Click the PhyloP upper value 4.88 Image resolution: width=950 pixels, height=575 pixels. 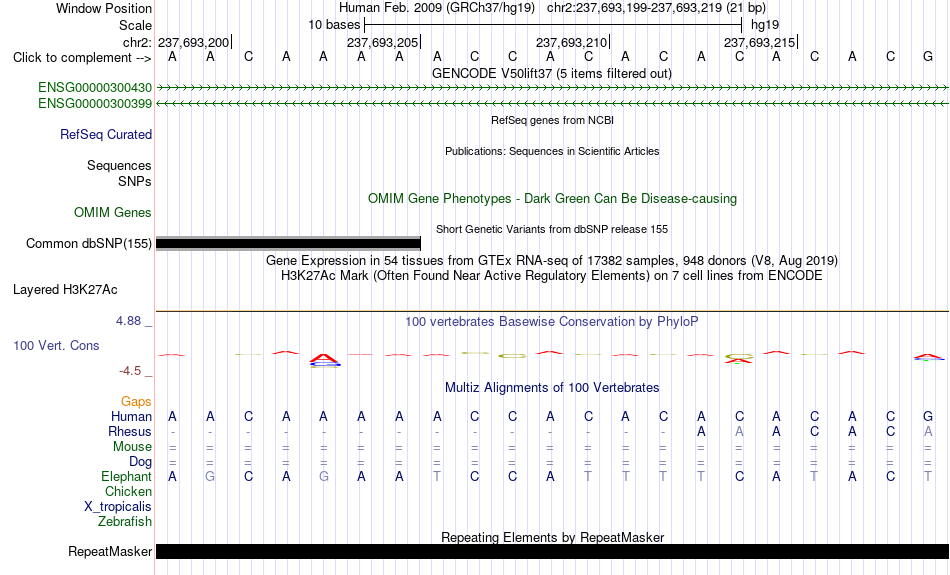click(x=128, y=321)
